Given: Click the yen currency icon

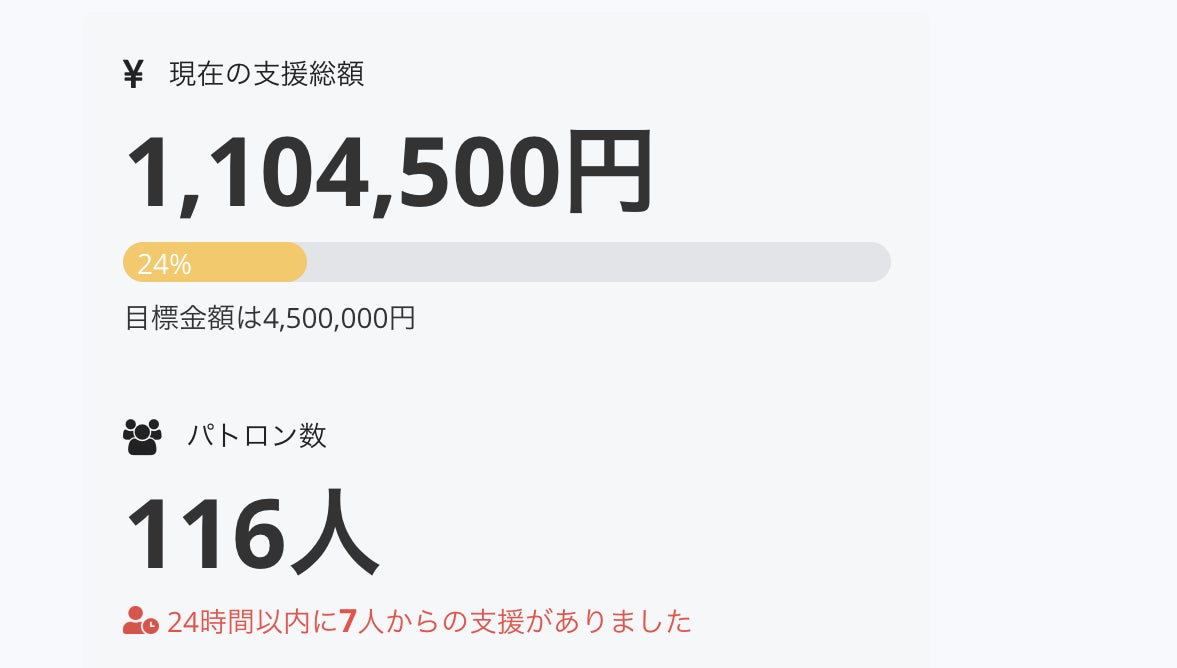Looking at the screenshot, I should coord(133,75).
